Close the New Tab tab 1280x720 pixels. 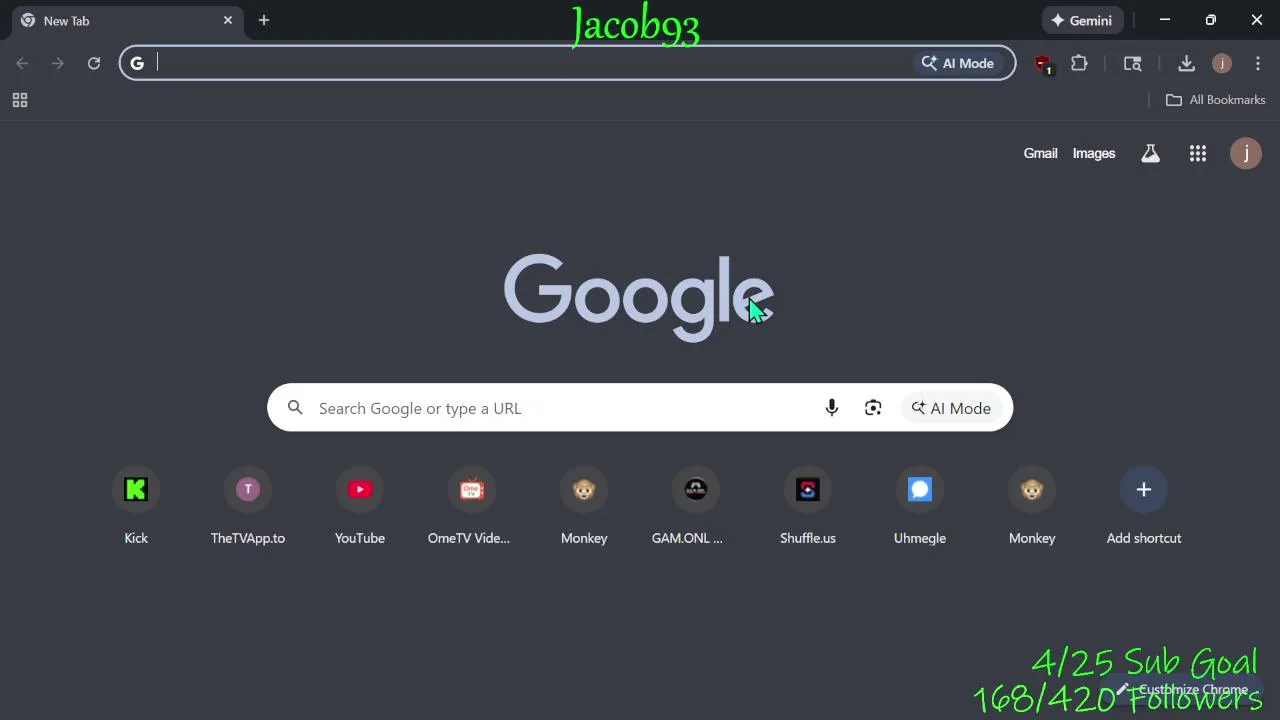pos(228,20)
